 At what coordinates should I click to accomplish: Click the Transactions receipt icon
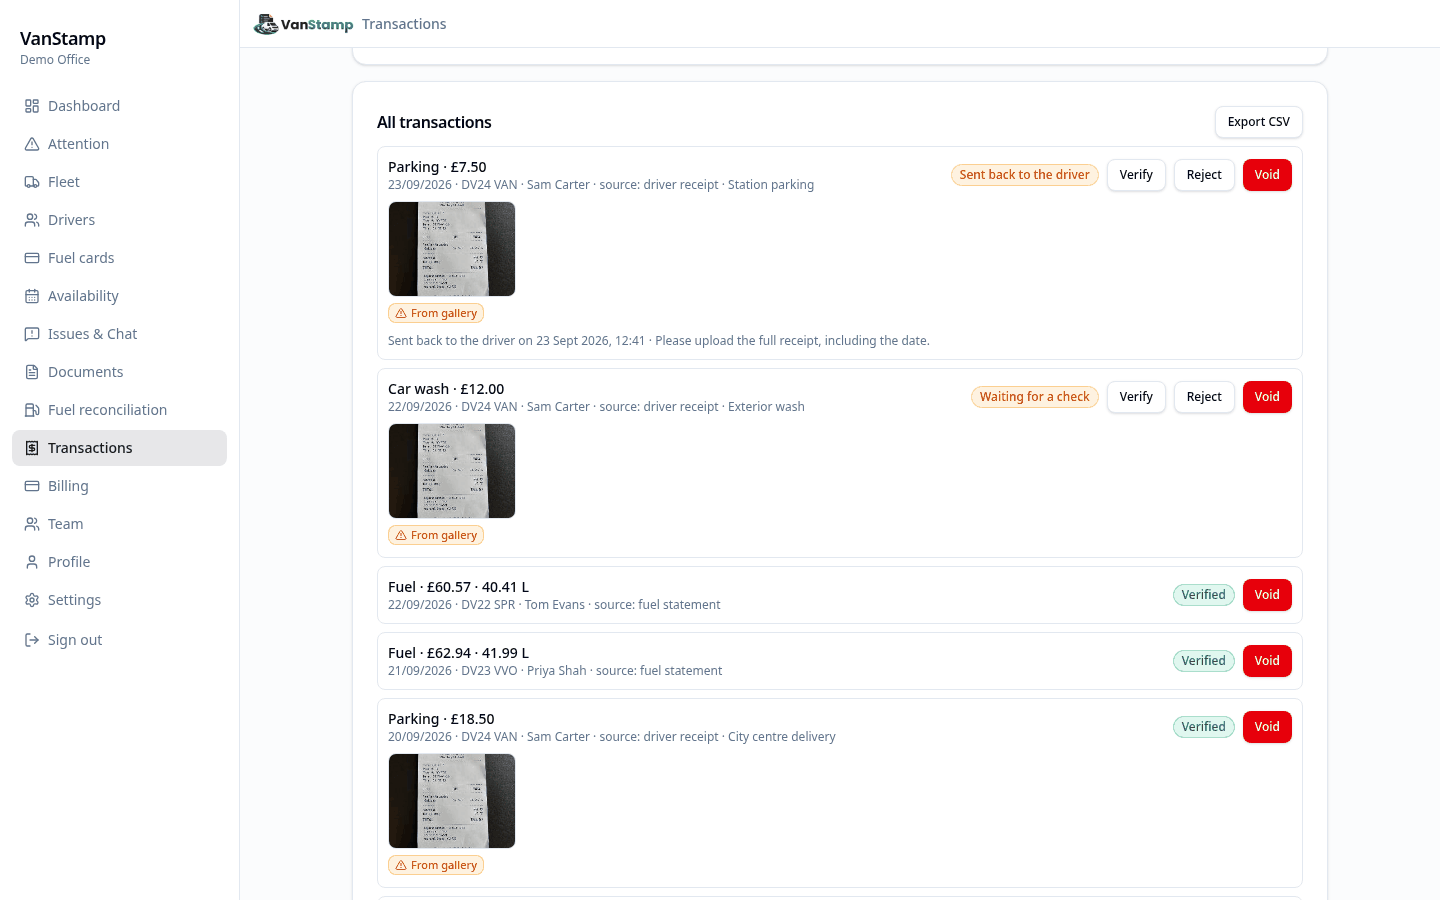(x=32, y=448)
